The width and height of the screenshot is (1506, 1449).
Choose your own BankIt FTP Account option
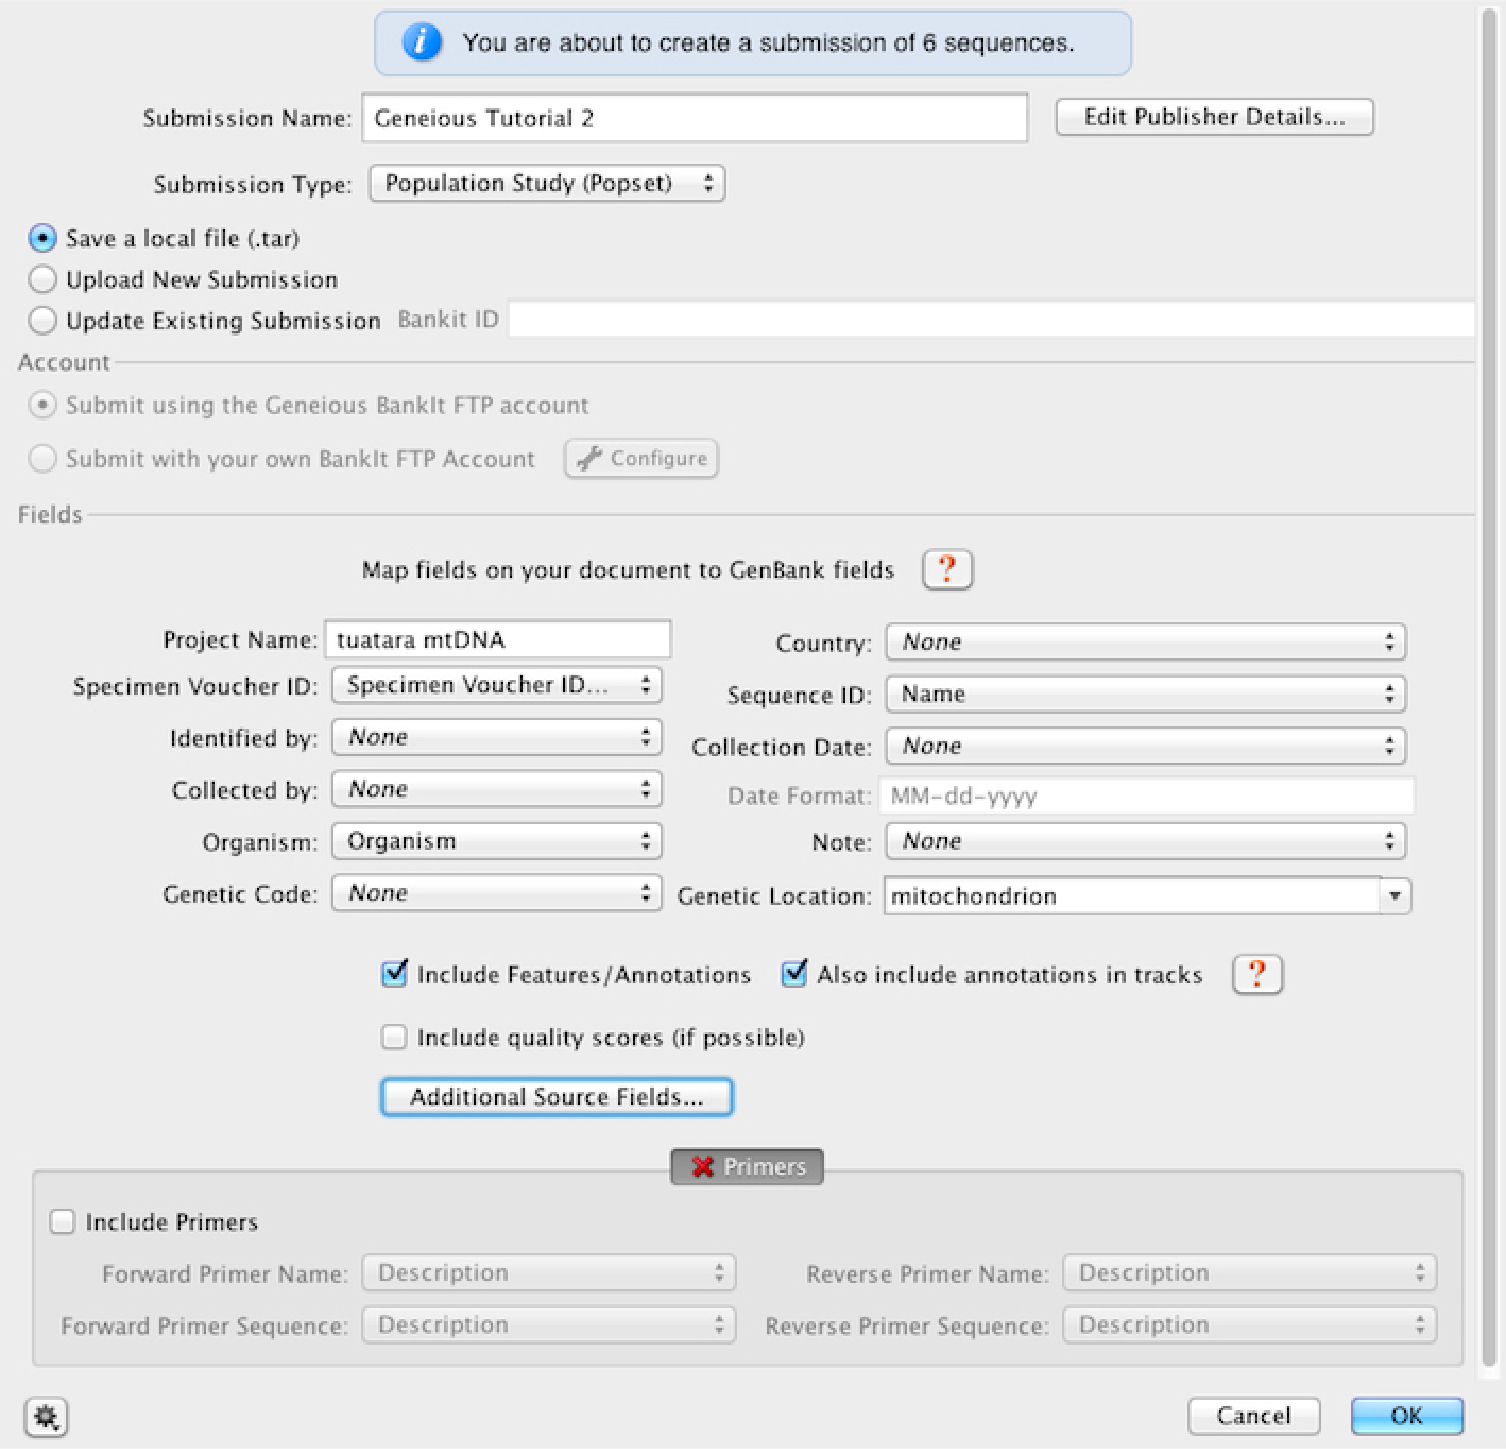[42, 459]
